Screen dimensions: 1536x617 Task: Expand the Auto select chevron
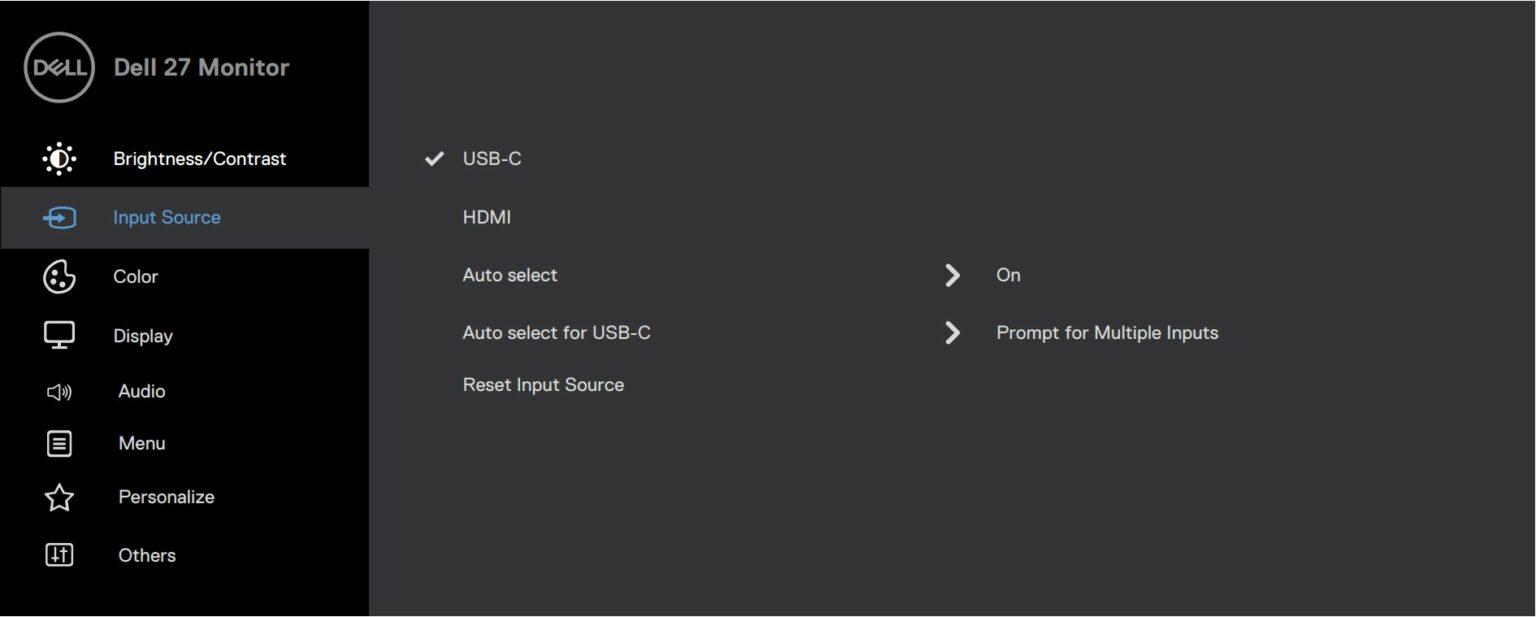(951, 275)
